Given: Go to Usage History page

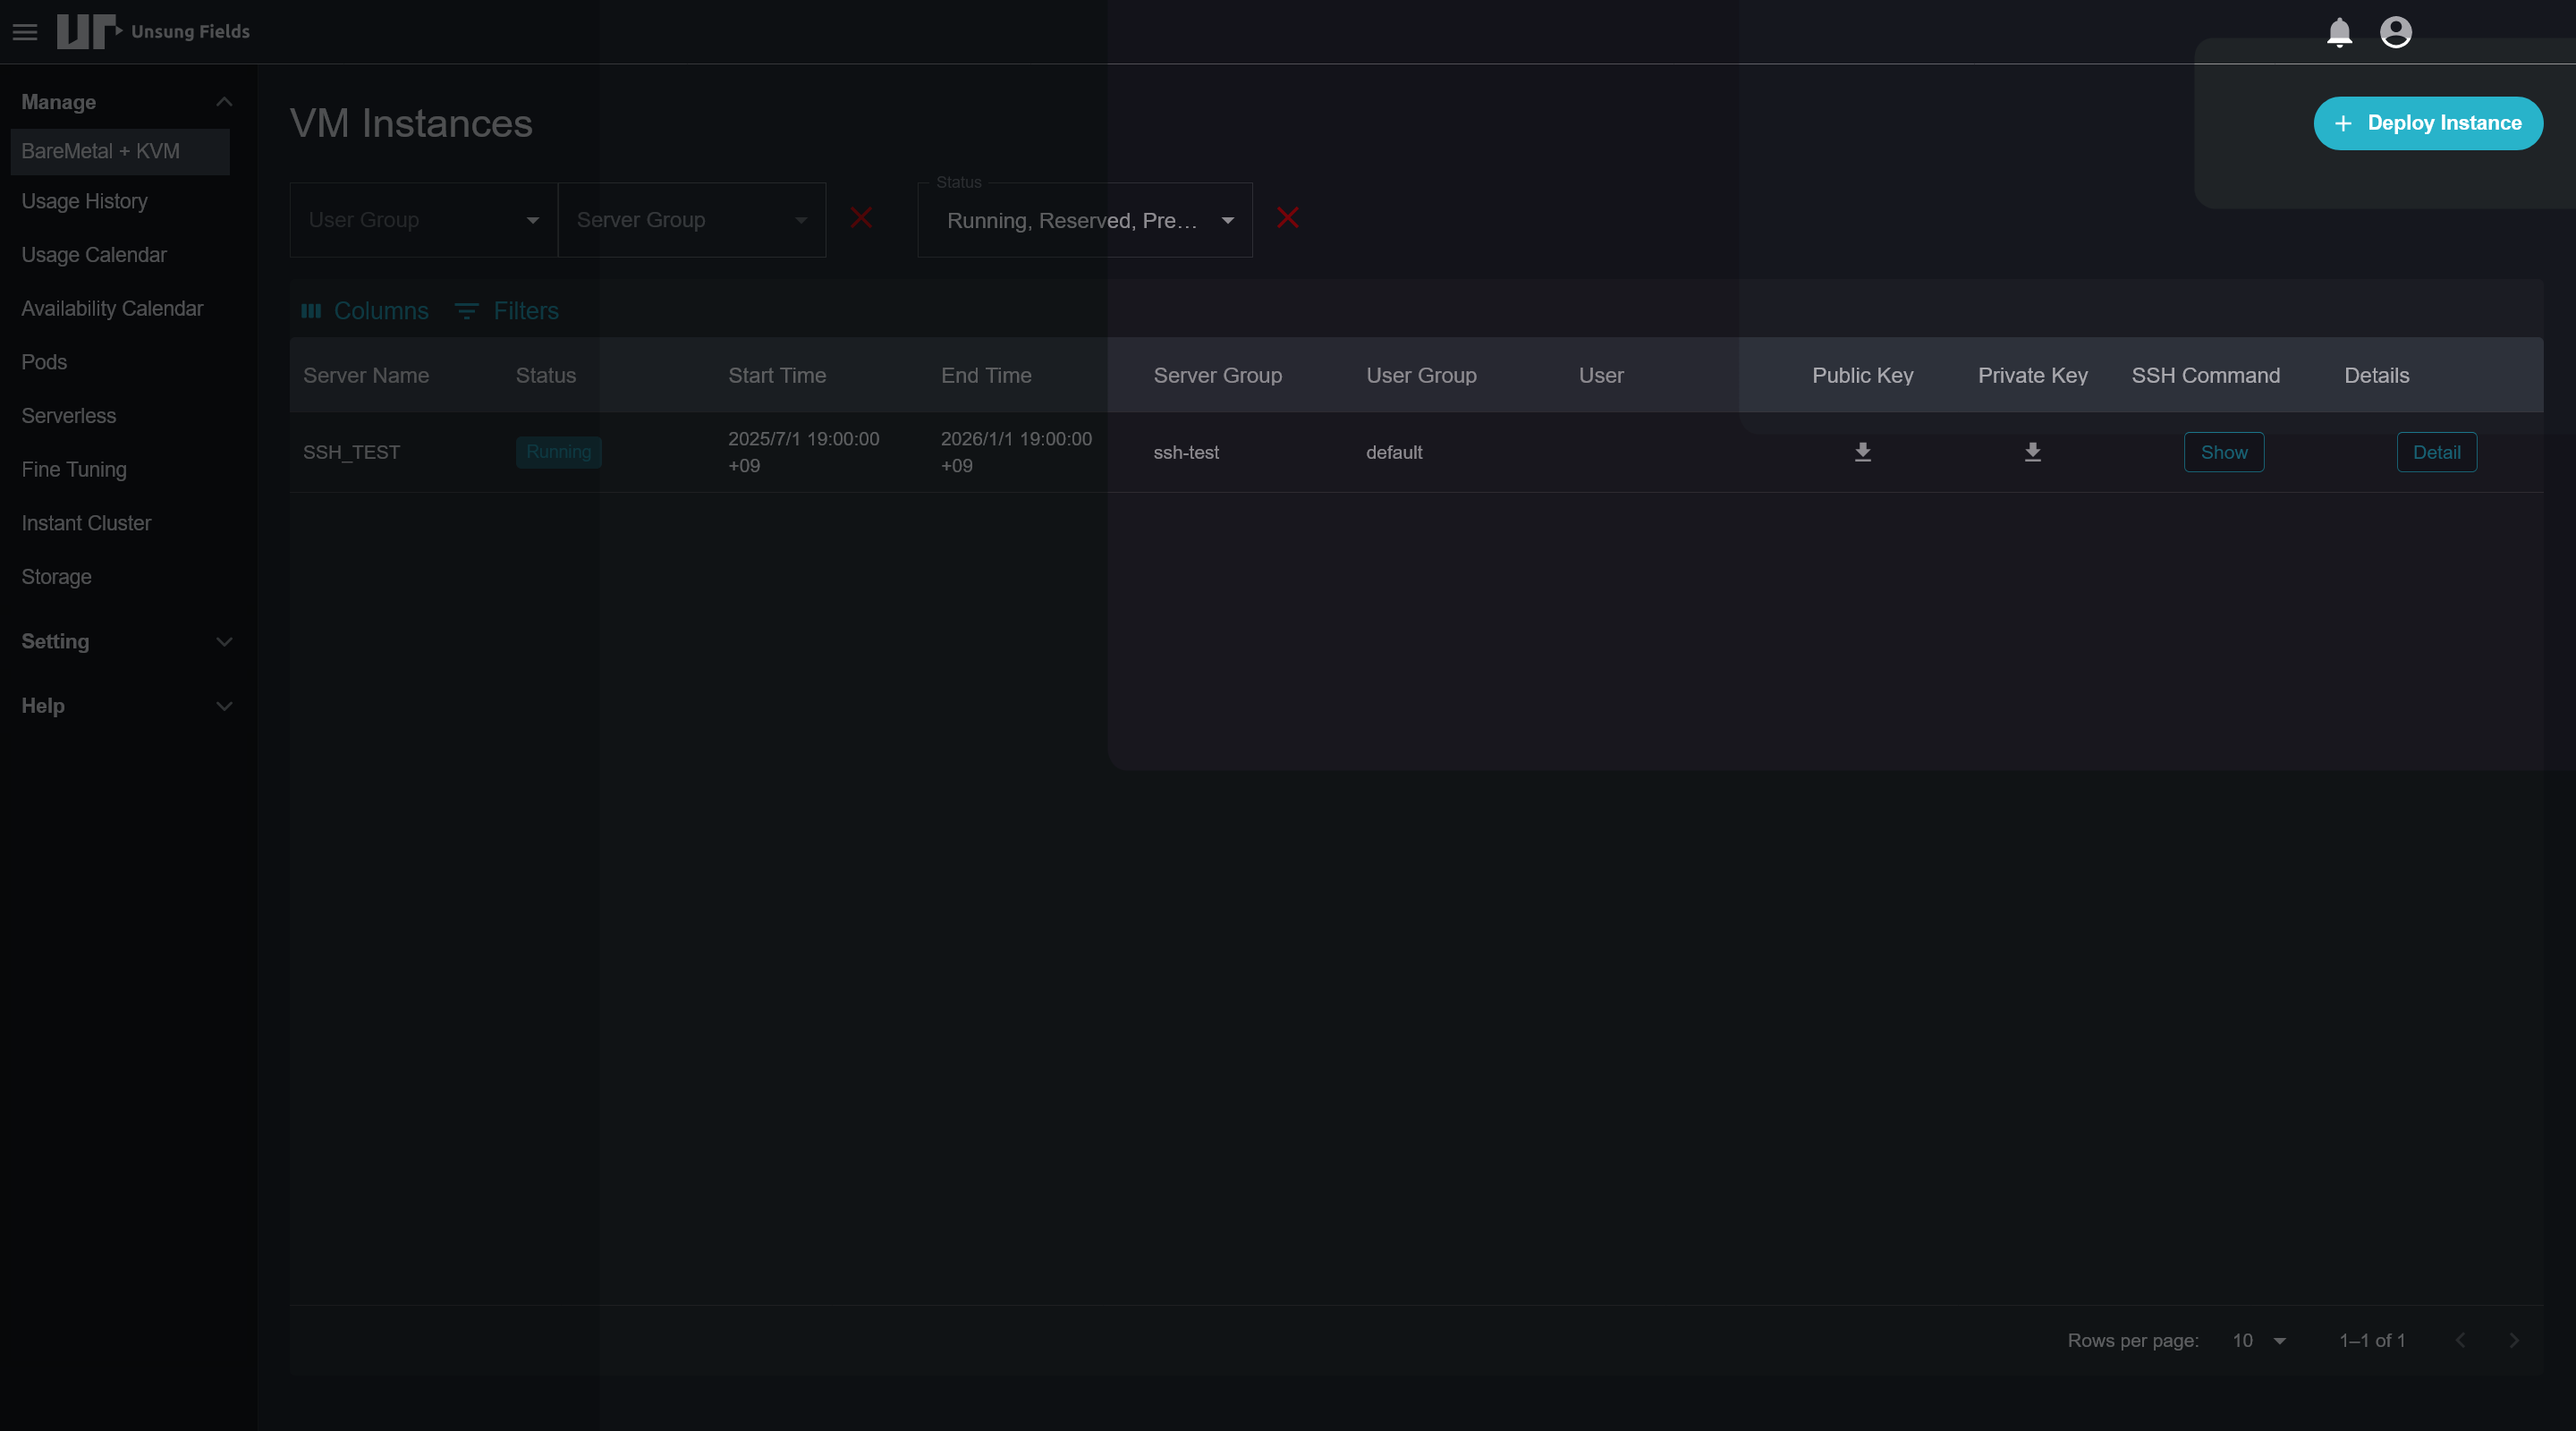Looking at the screenshot, I should [85, 201].
